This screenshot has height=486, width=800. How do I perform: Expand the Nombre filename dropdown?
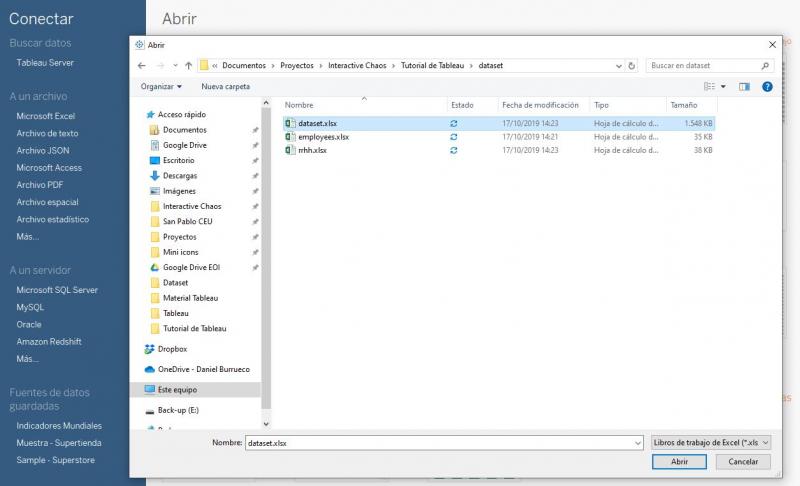click(638, 443)
